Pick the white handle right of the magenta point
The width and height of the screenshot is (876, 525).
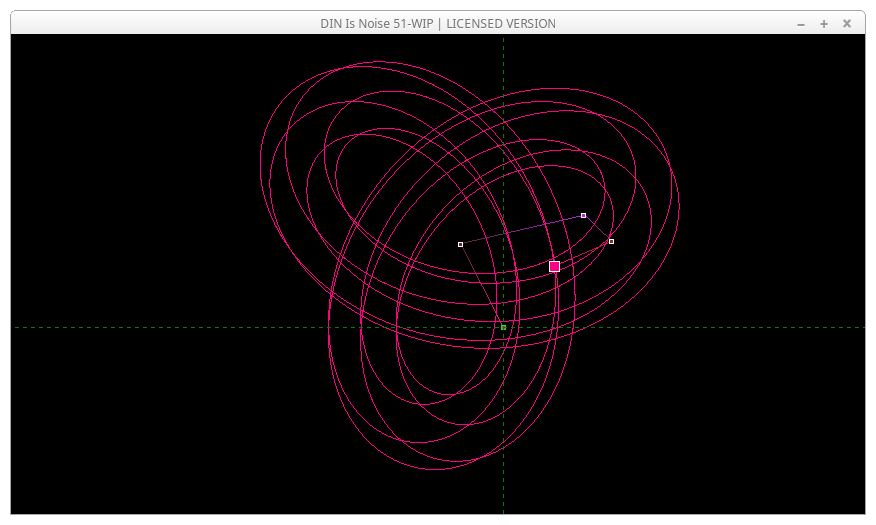click(611, 241)
